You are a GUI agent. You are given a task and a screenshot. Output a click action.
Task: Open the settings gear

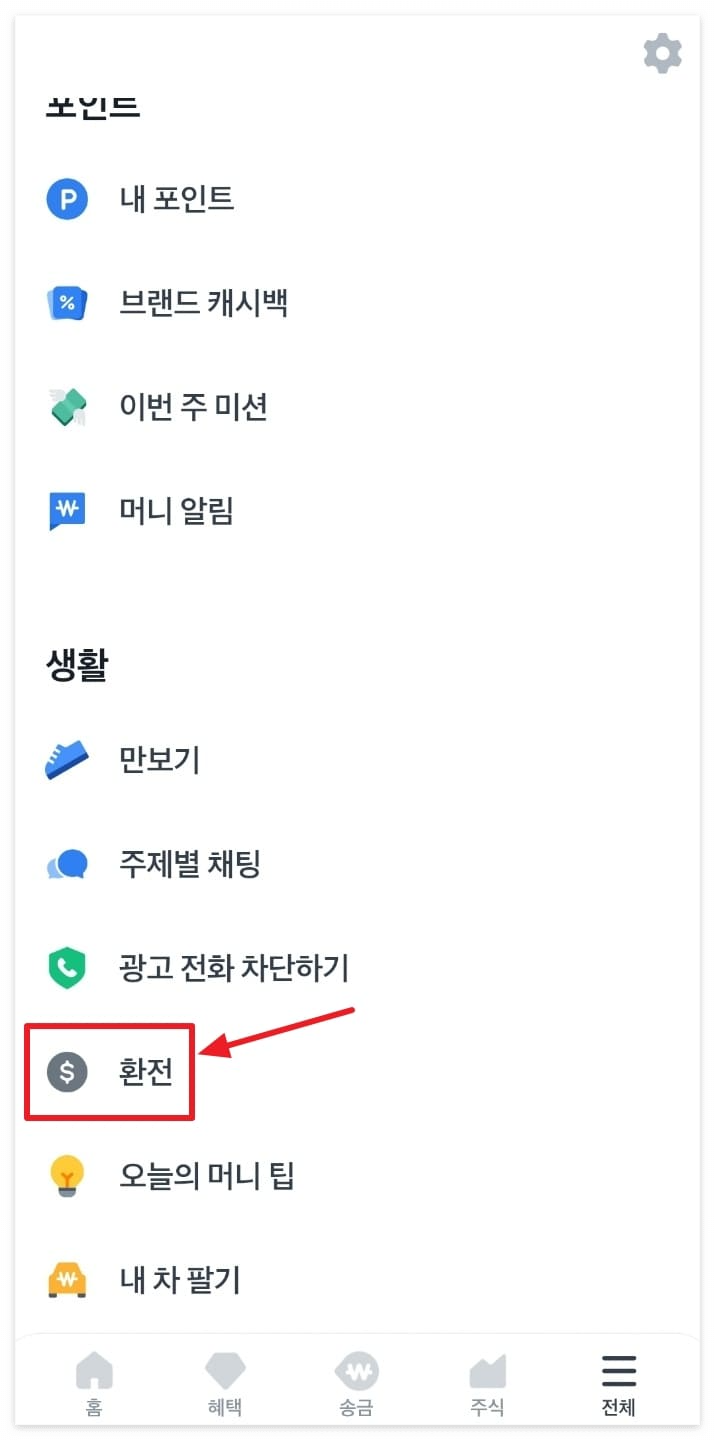pyautogui.click(x=662, y=55)
